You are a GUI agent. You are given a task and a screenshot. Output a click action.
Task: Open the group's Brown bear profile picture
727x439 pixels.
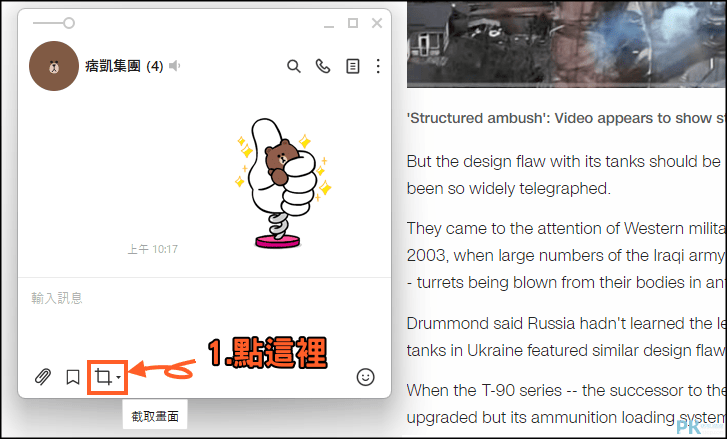coord(54,66)
